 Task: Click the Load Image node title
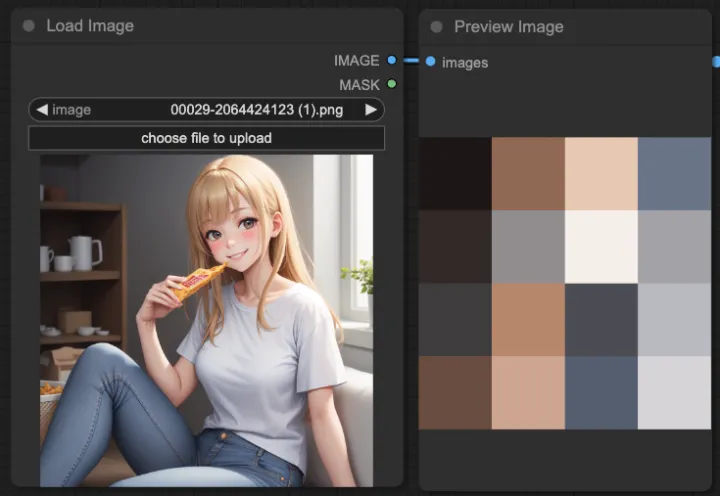coord(90,26)
